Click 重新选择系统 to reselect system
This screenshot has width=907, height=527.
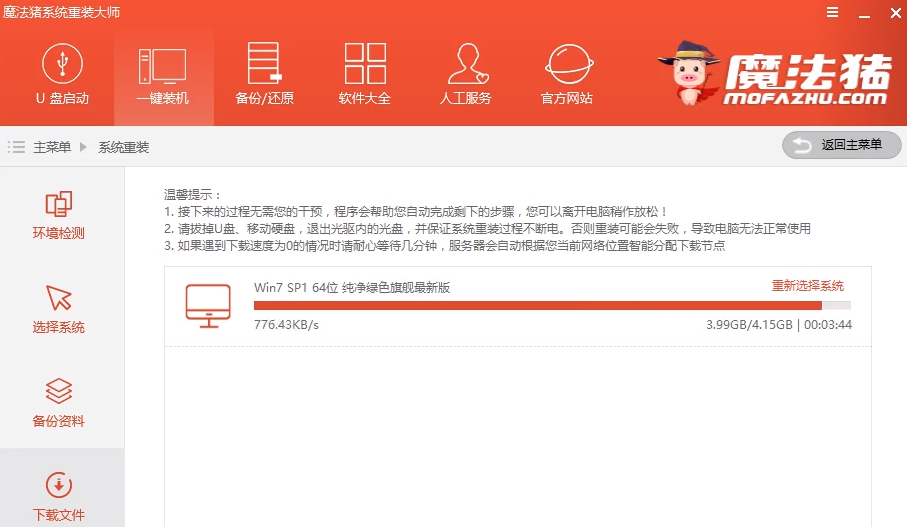point(808,286)
